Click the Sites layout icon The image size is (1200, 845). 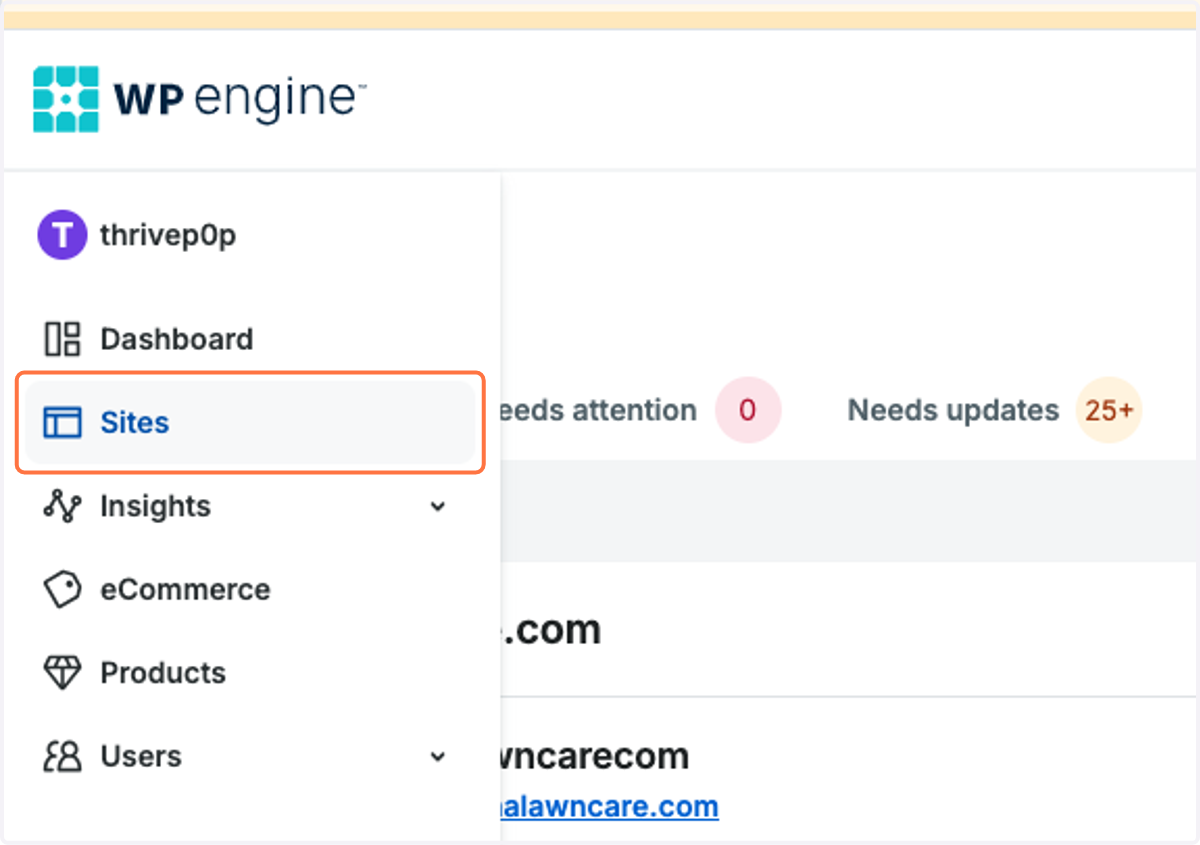62,422
